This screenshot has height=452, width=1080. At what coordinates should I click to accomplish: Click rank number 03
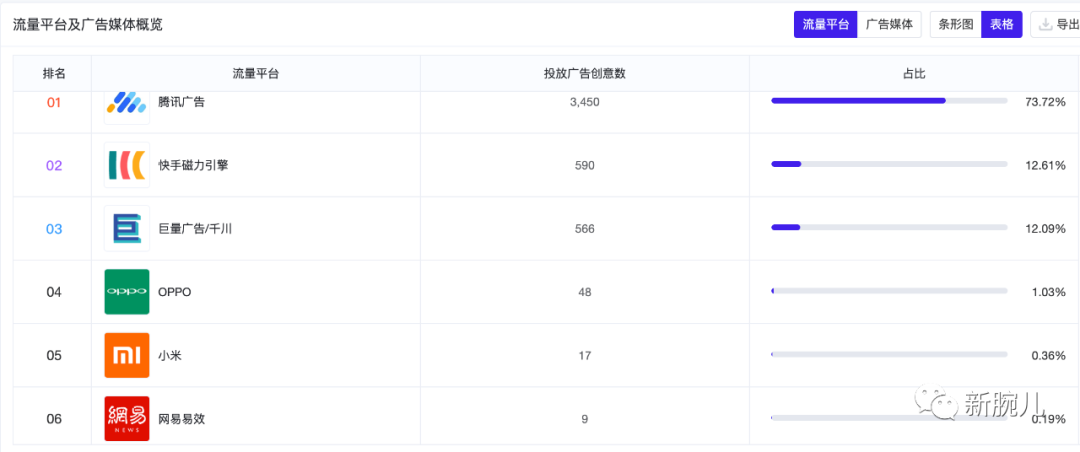pyautogui.click(x=54, y=229)
